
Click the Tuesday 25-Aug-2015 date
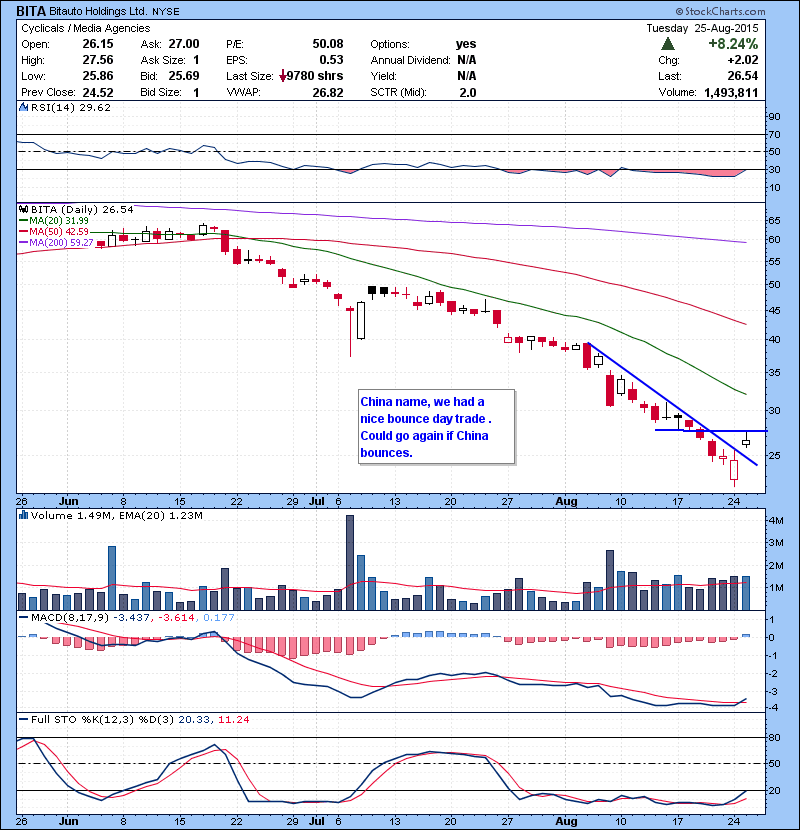[702, 28]
